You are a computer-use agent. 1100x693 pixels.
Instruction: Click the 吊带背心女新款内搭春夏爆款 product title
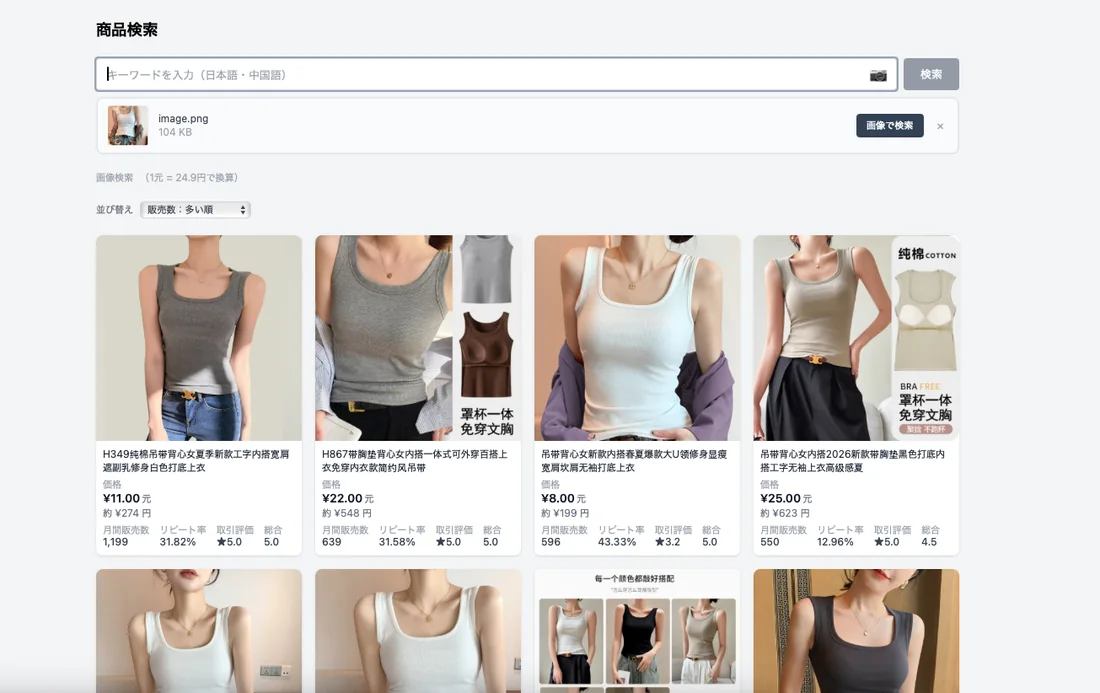coord(633,461)
